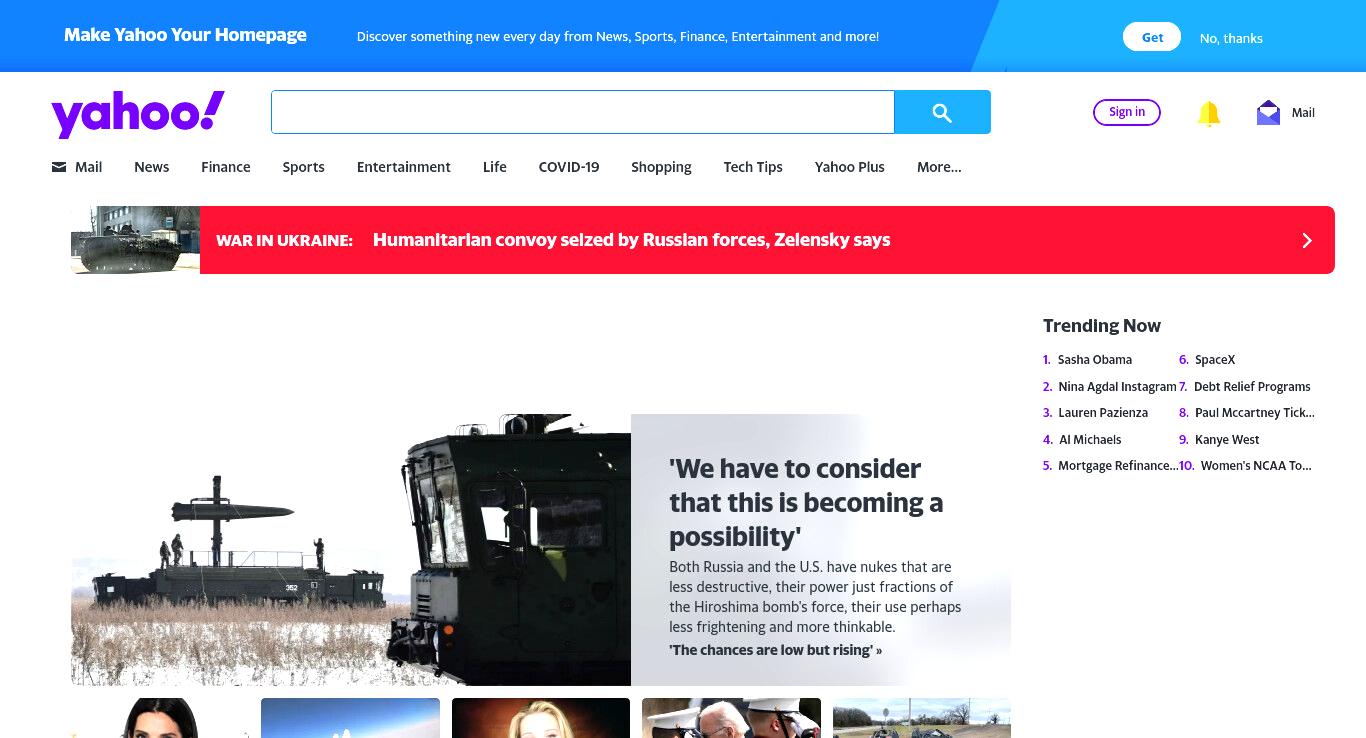
Task: Dismiss promo with No, thanks
Action: (1231, 38)
